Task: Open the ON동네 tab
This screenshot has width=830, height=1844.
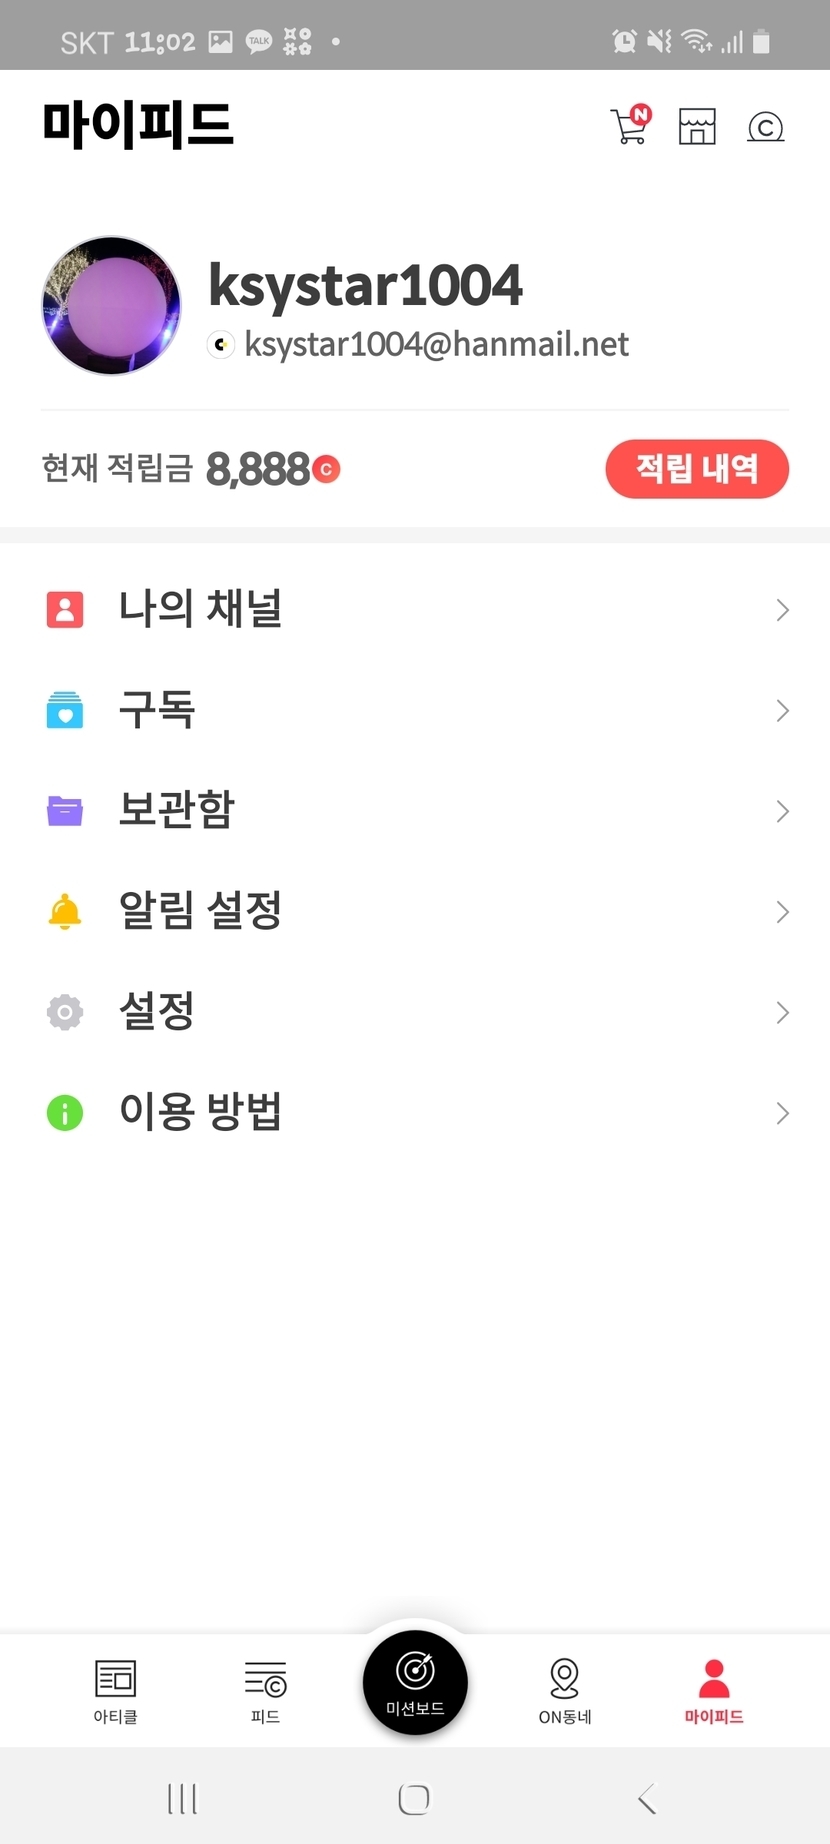Action: 565,1690
